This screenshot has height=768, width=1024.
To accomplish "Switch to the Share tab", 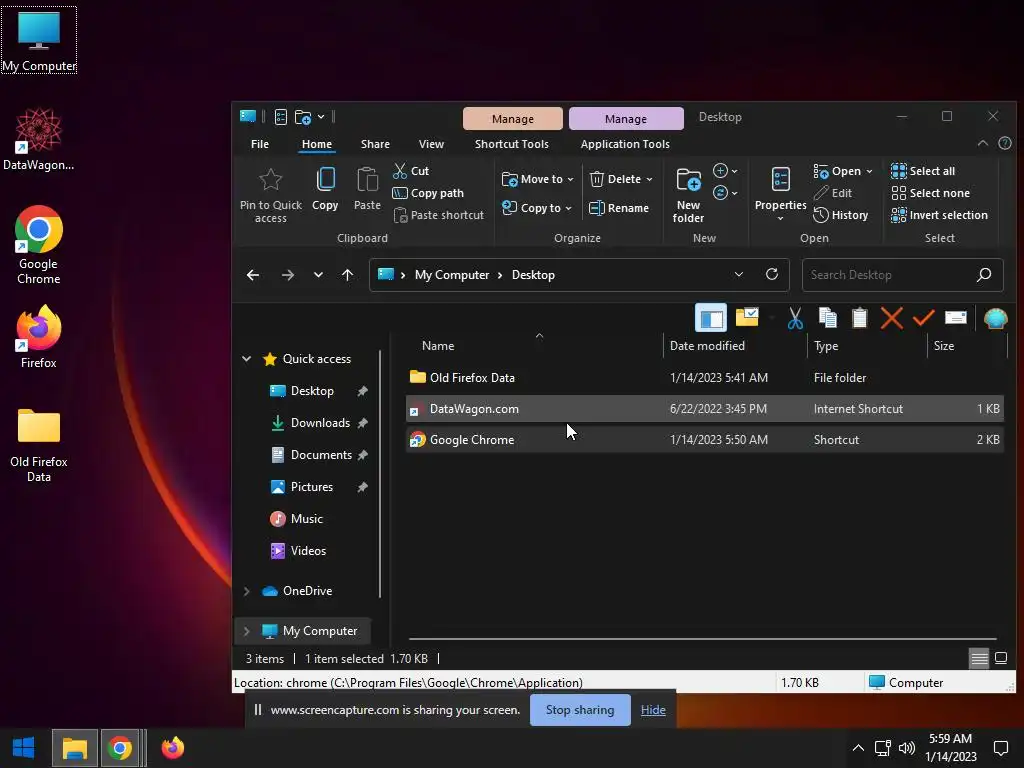I will coord(375,144).
